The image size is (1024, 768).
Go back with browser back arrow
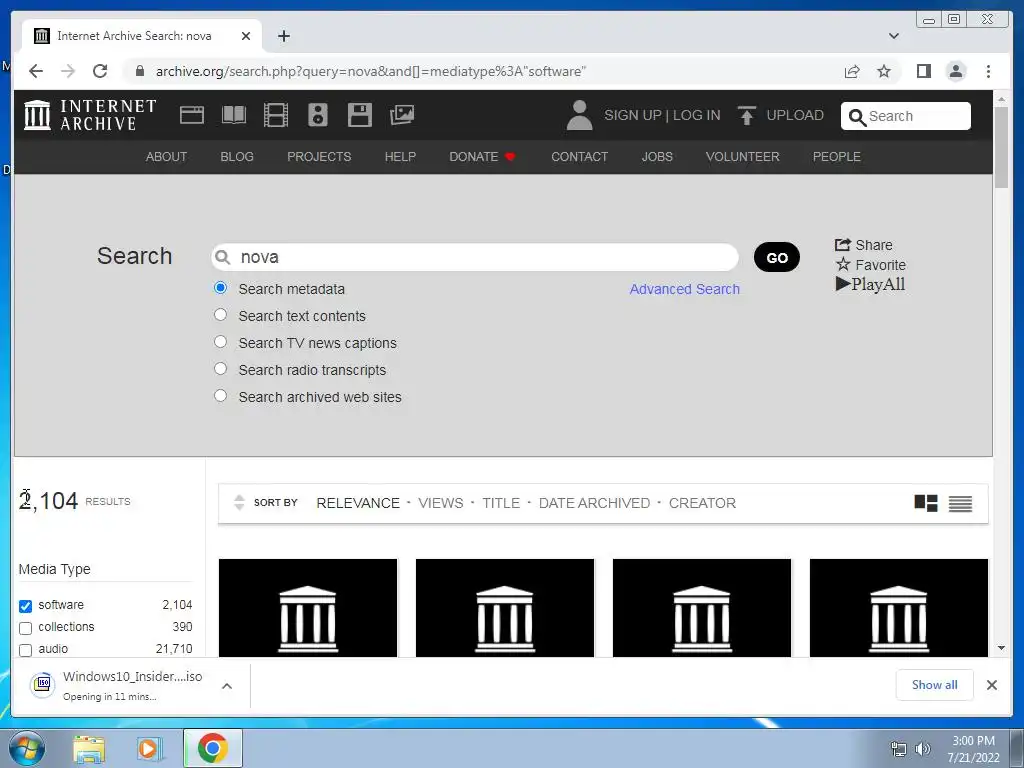point(36,71)
